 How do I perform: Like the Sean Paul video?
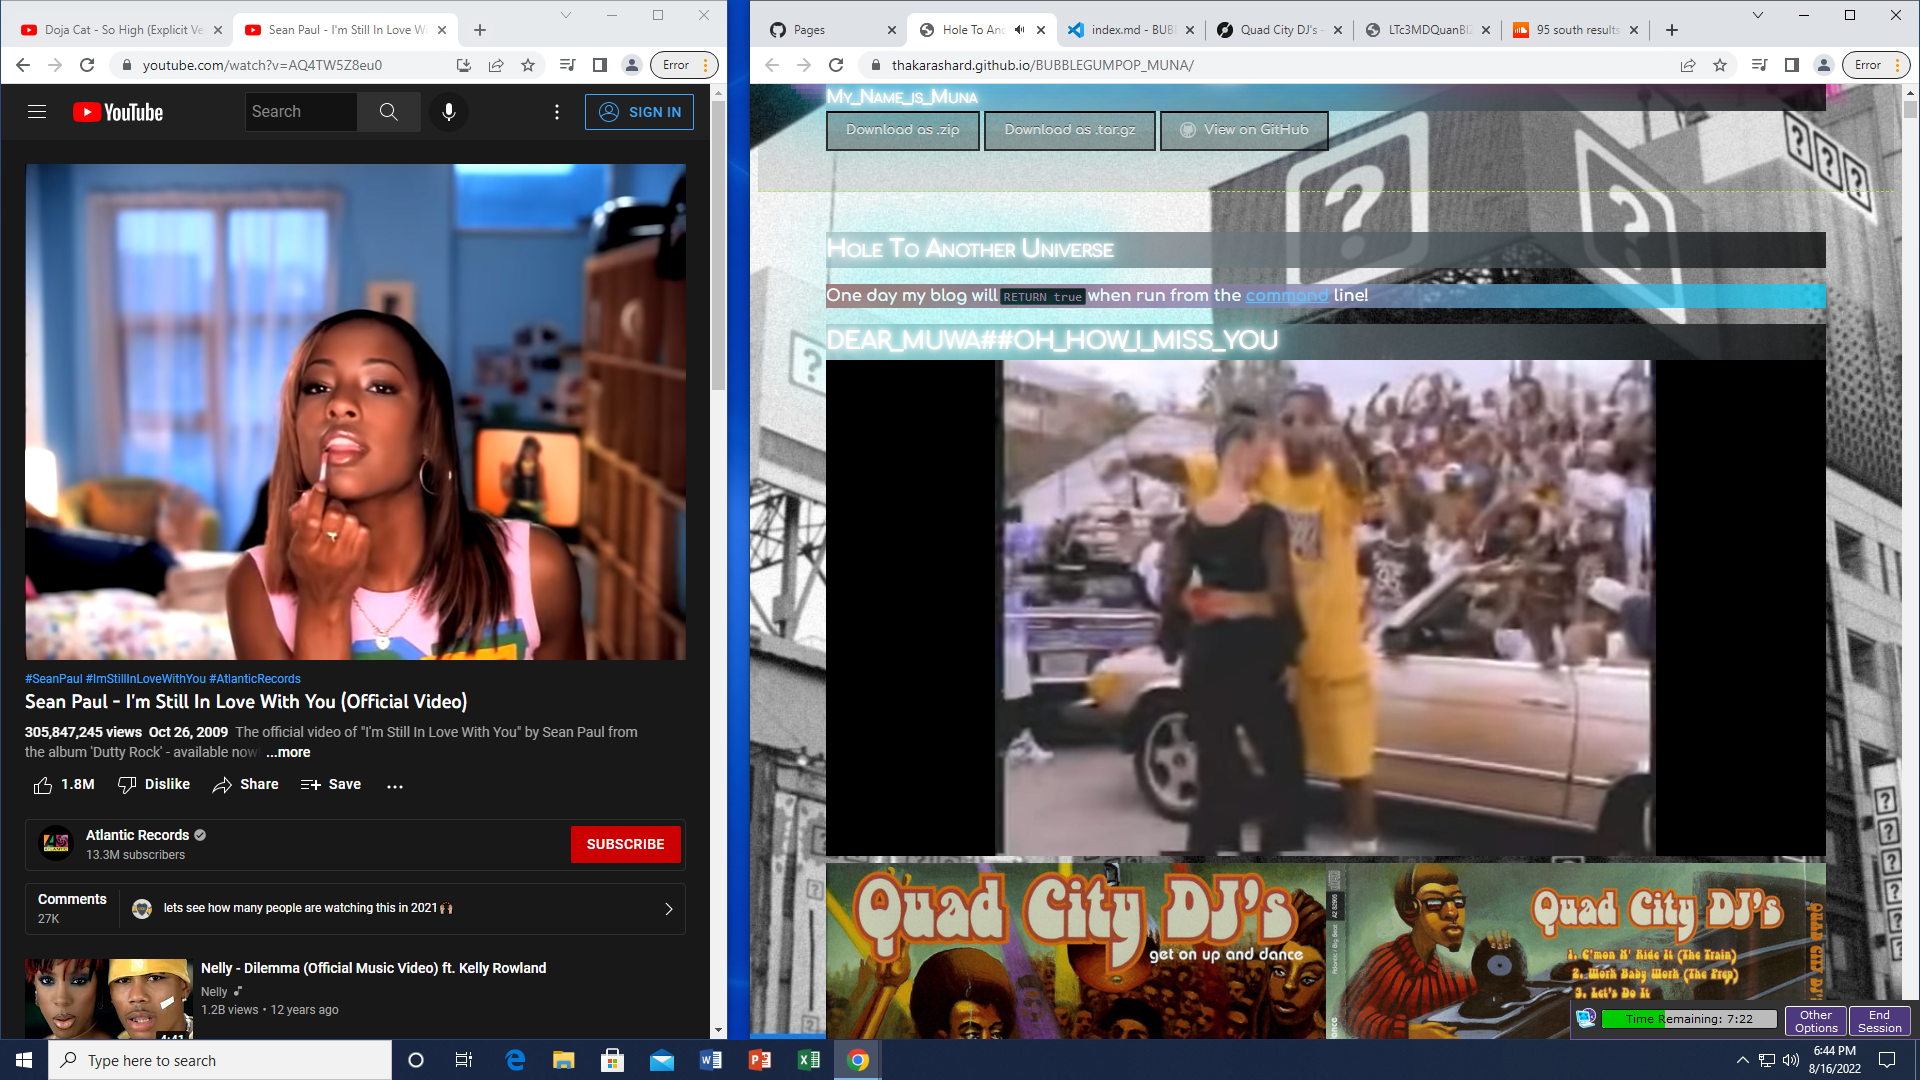point(43,785)
